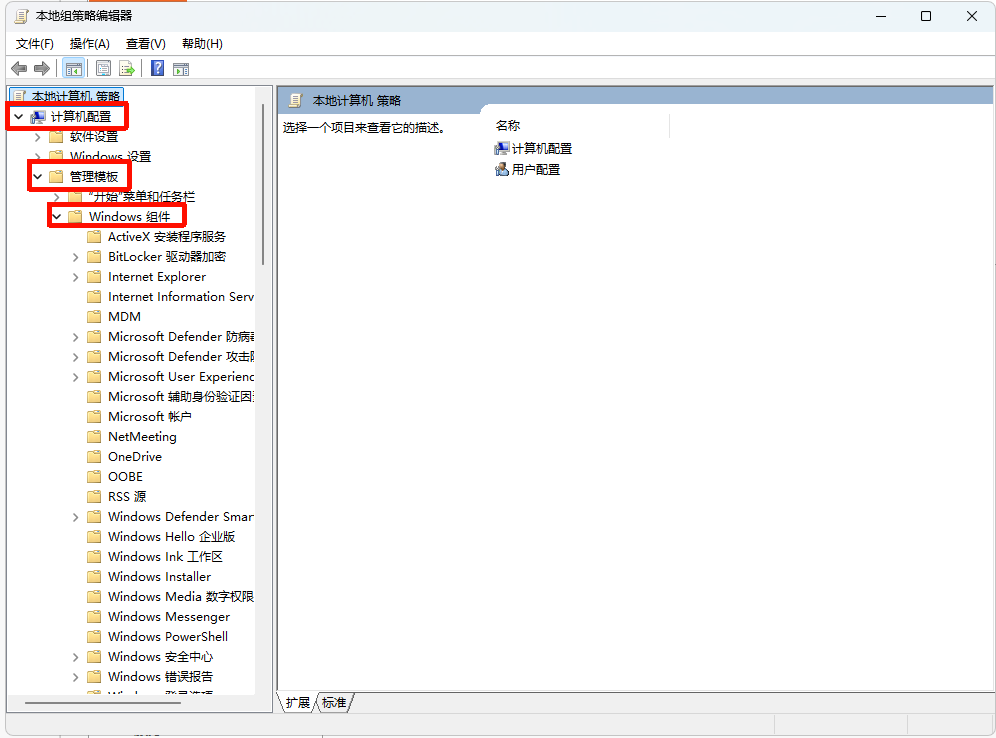
Task: Click the tree pane horizontal scrollbar
Action: [100, 703]
